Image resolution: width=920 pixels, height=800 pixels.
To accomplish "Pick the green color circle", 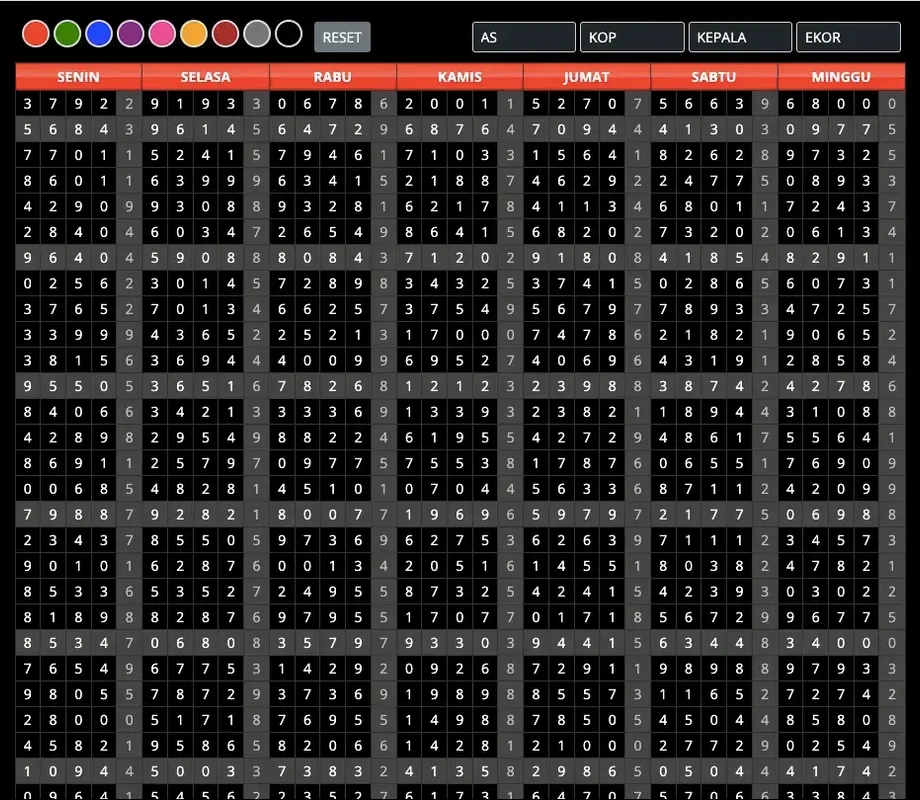I will click(67, 34).
